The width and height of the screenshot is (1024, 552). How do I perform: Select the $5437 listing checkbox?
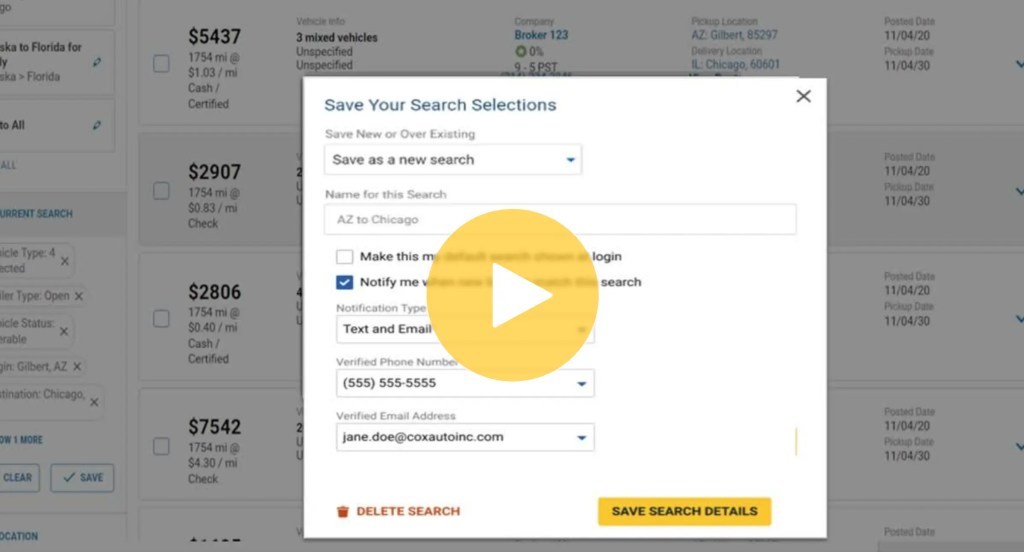tap(161, 64)
